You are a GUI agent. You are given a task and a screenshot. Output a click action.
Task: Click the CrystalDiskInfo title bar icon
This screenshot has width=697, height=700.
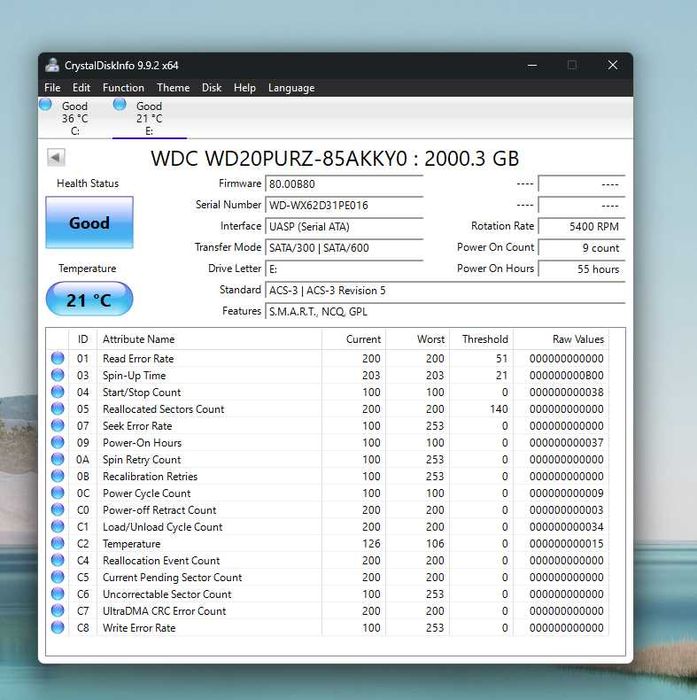click(52, 65)
